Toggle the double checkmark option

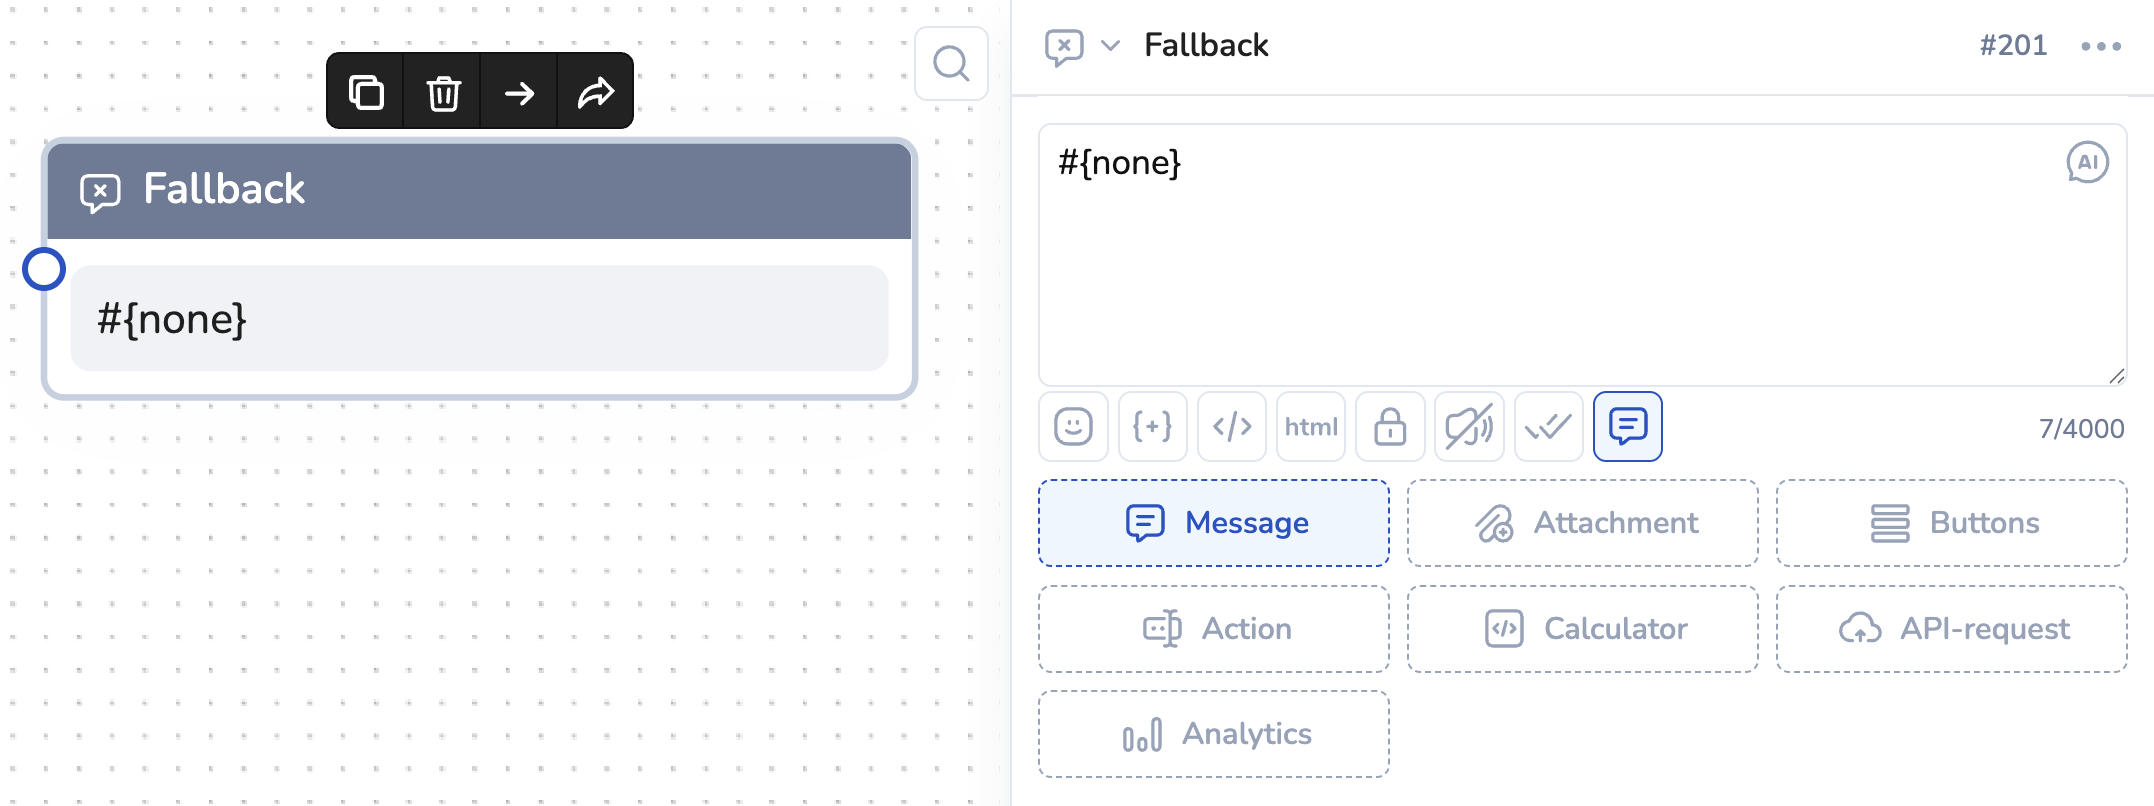click(1548, 427)
